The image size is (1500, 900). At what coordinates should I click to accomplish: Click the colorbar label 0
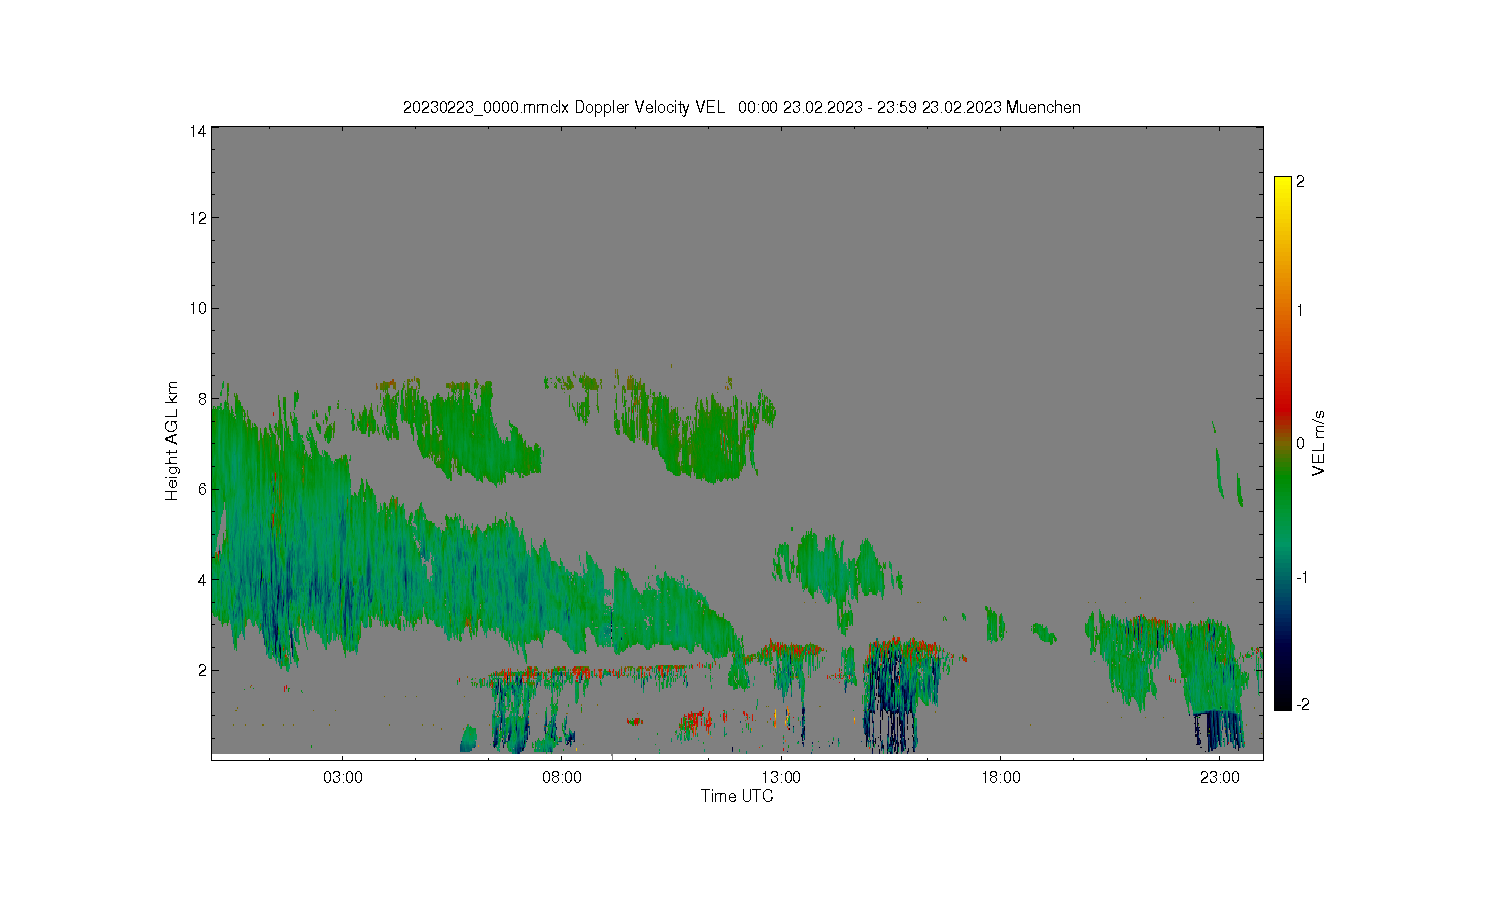click(1300, 443)
